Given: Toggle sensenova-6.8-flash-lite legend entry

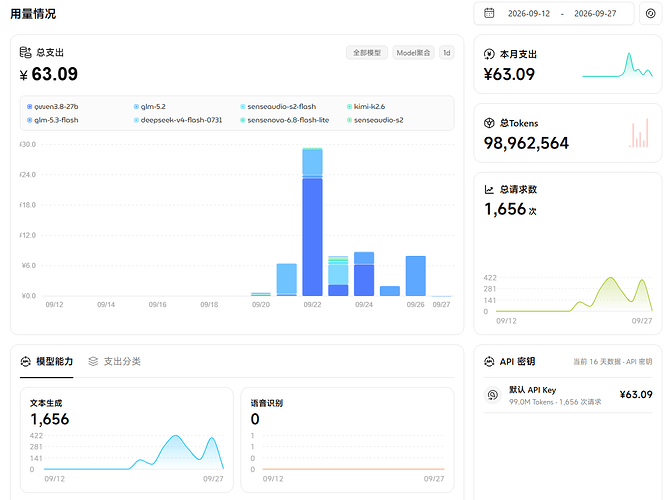Looking at the screenshot, I should [285, 120].
